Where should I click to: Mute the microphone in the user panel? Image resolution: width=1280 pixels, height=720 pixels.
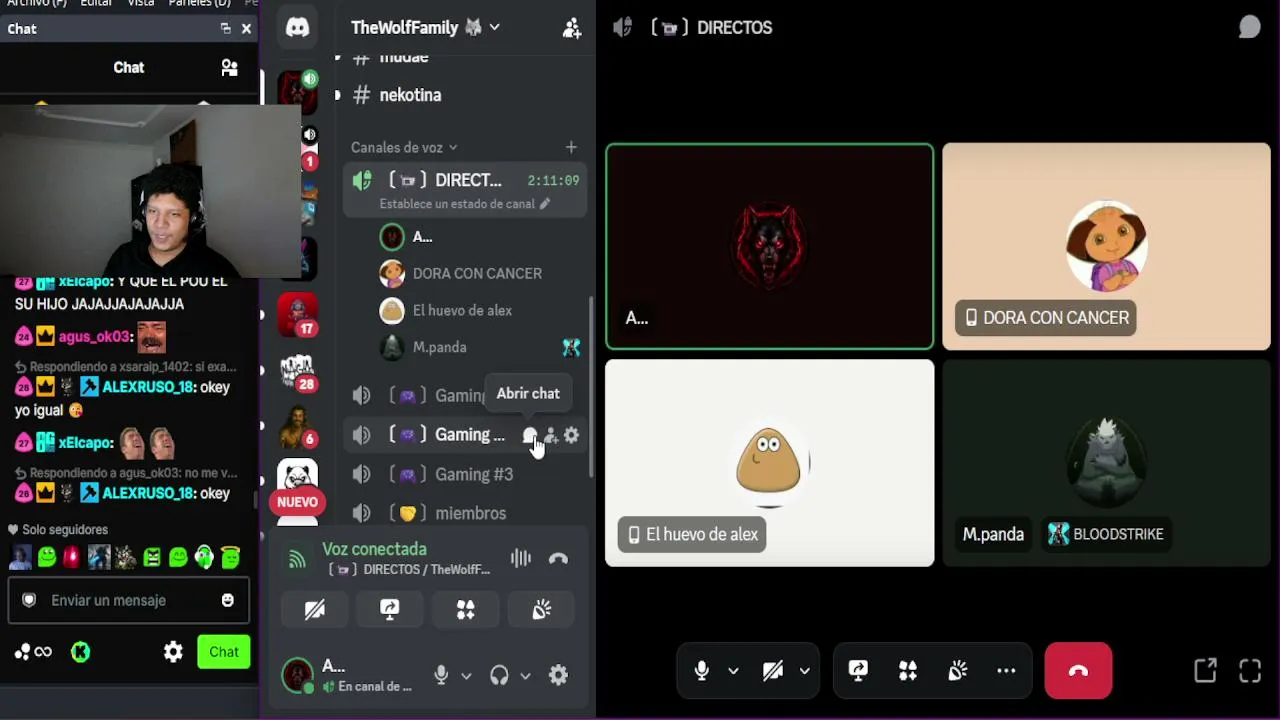441,676
